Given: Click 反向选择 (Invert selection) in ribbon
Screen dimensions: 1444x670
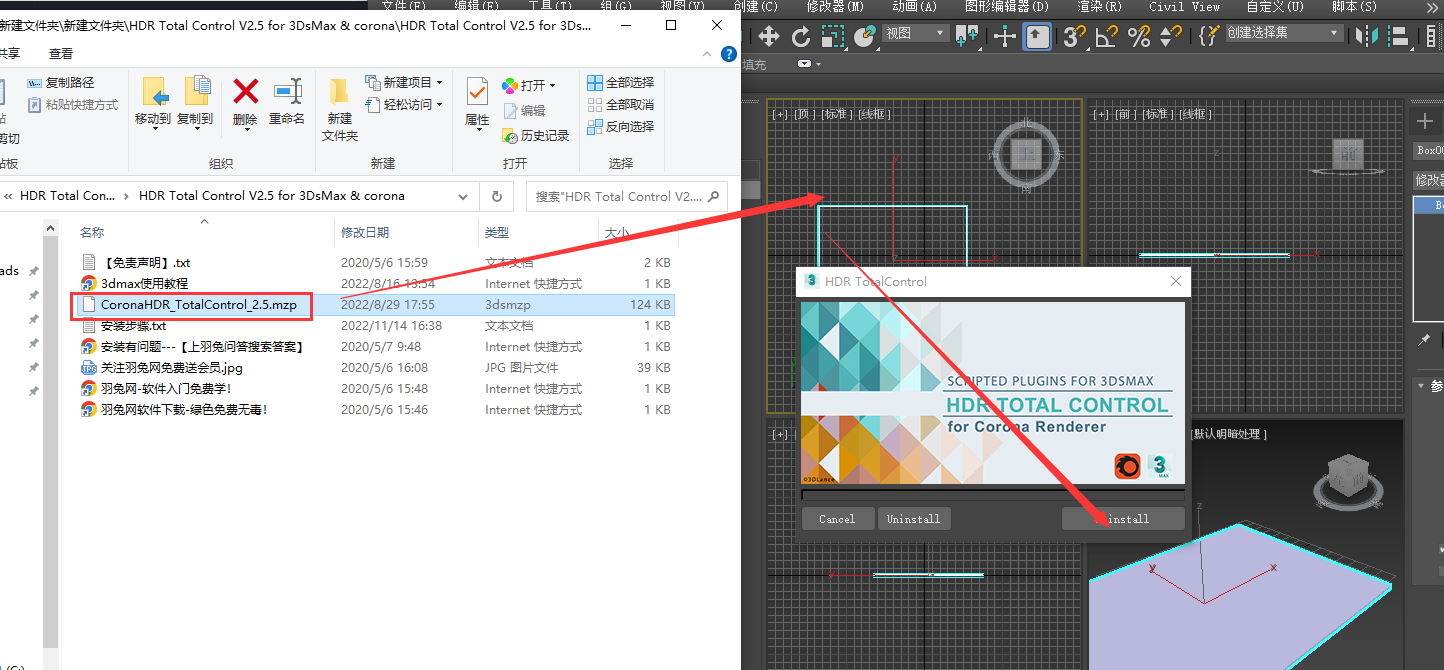Looking at the screenshot, I should (x=620, y=126).
